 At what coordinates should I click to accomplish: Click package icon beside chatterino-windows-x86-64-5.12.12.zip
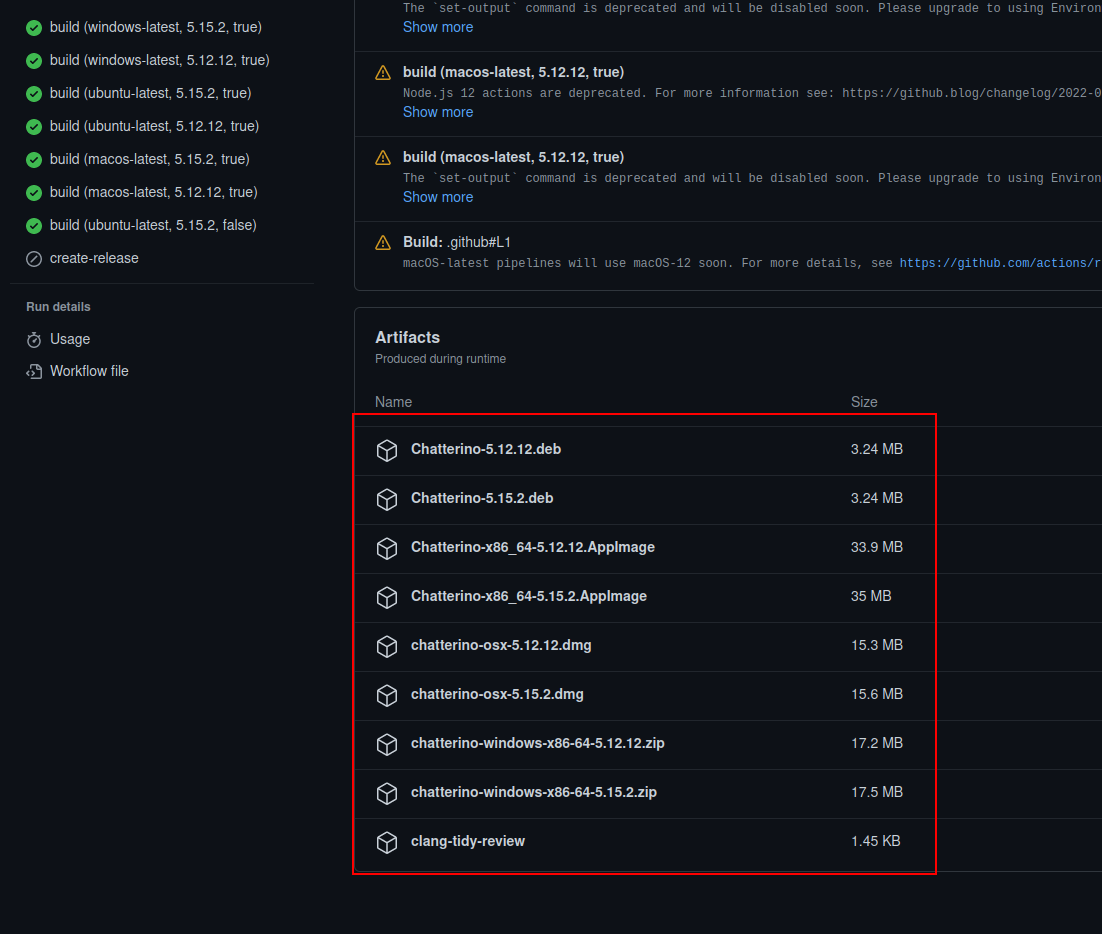[x=387, y=744]
